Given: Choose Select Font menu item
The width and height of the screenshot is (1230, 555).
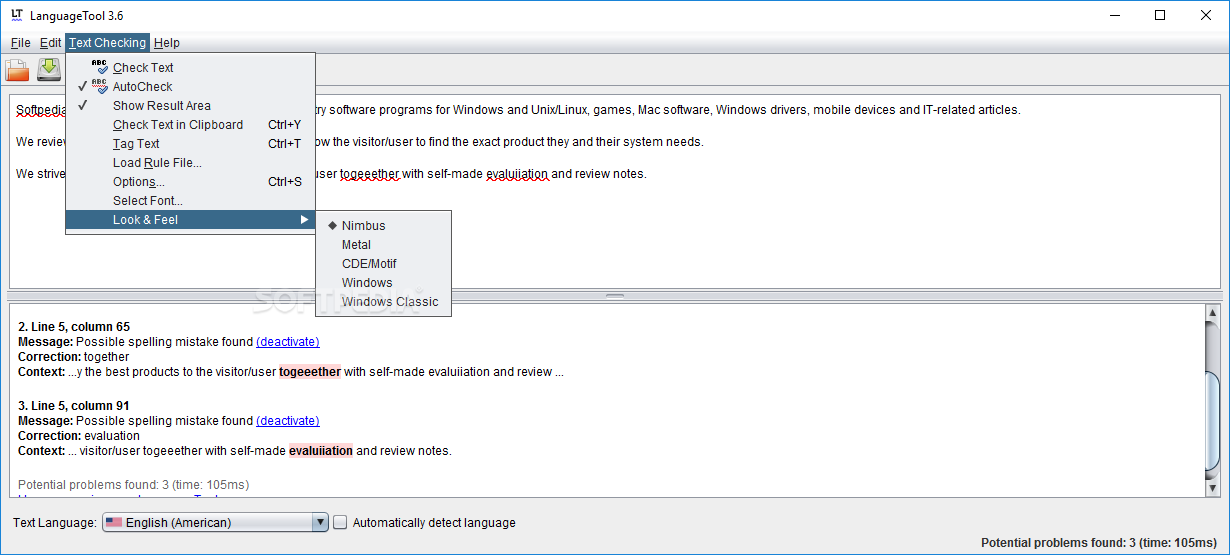Looking at the screenshot, I should [x=190, y=201].
